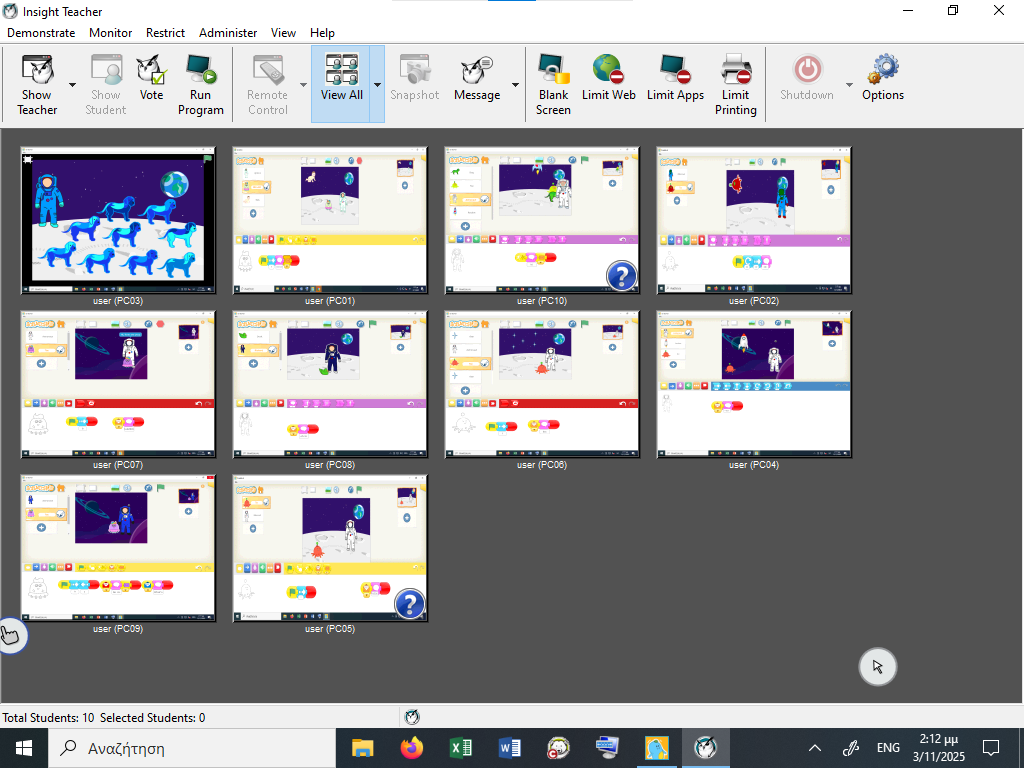Open the Message tool

(x=476, y=84)
